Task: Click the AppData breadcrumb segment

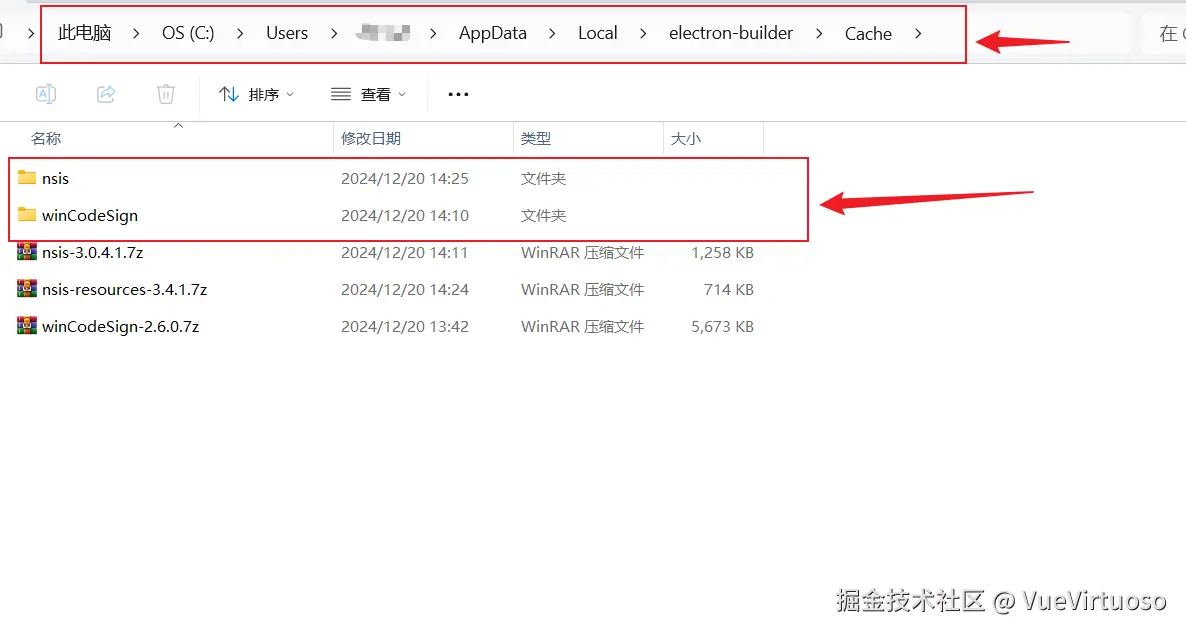Action: coord(492,33)
